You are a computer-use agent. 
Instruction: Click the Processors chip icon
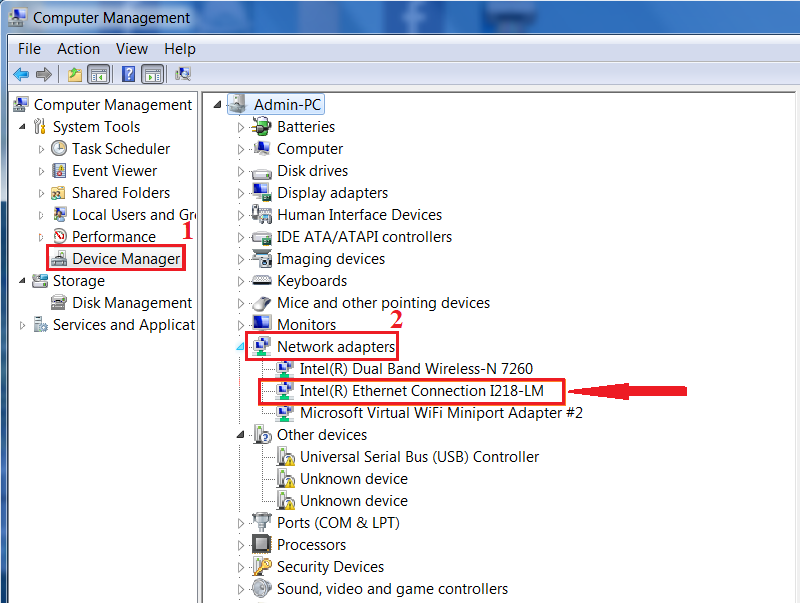coord(262,545)
